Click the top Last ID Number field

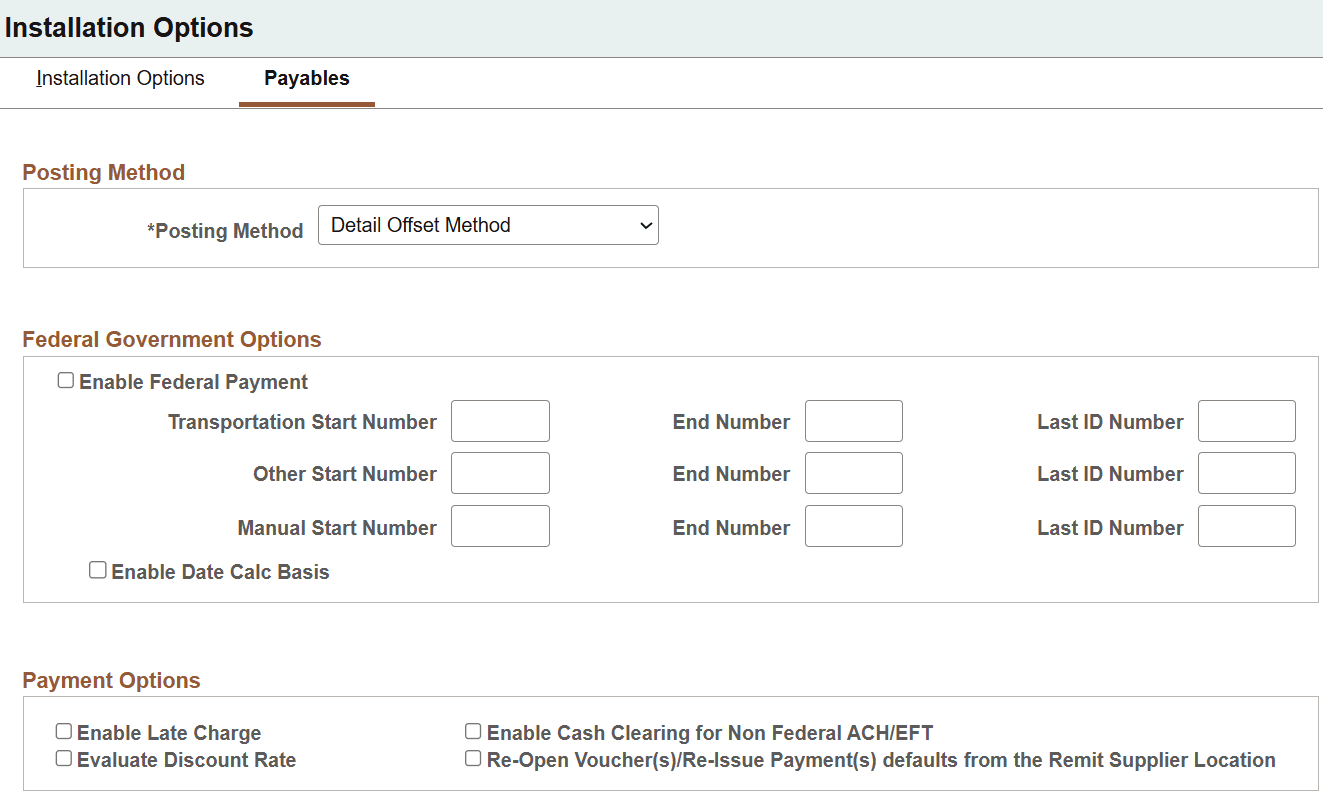click(x=1246, y=421)
